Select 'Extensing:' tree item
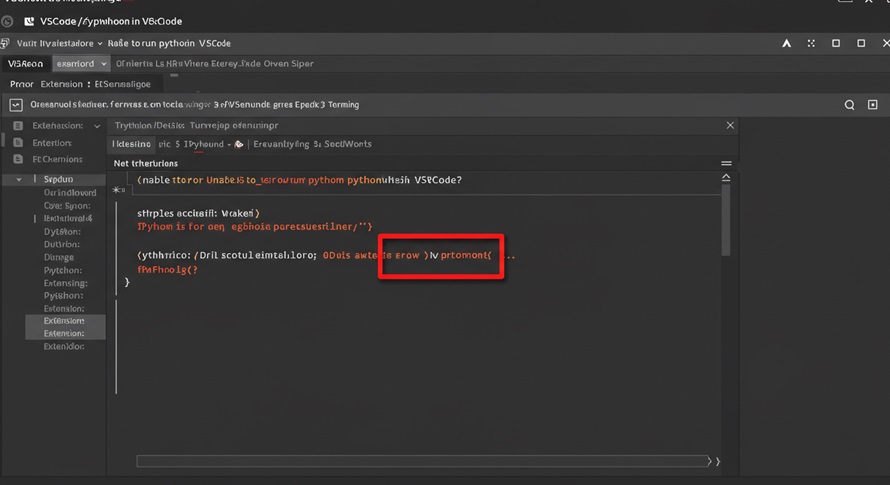This screenshot has width=890, height=485. [x=66, y=283]
